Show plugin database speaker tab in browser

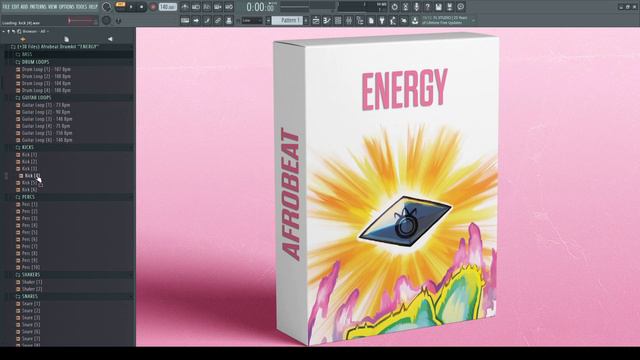pos(110,39)
